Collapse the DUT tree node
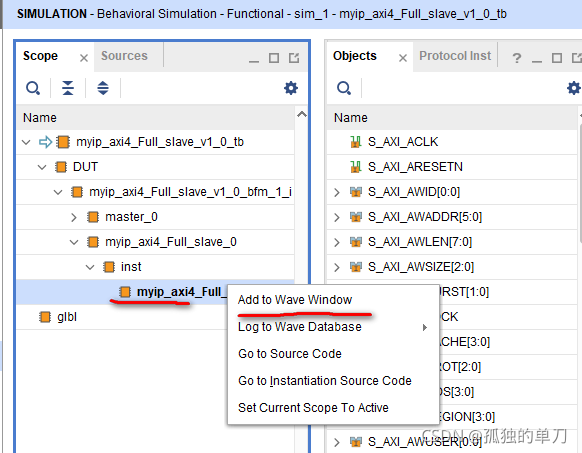Screen dimensions: 582x453 [x=42, y=167]
